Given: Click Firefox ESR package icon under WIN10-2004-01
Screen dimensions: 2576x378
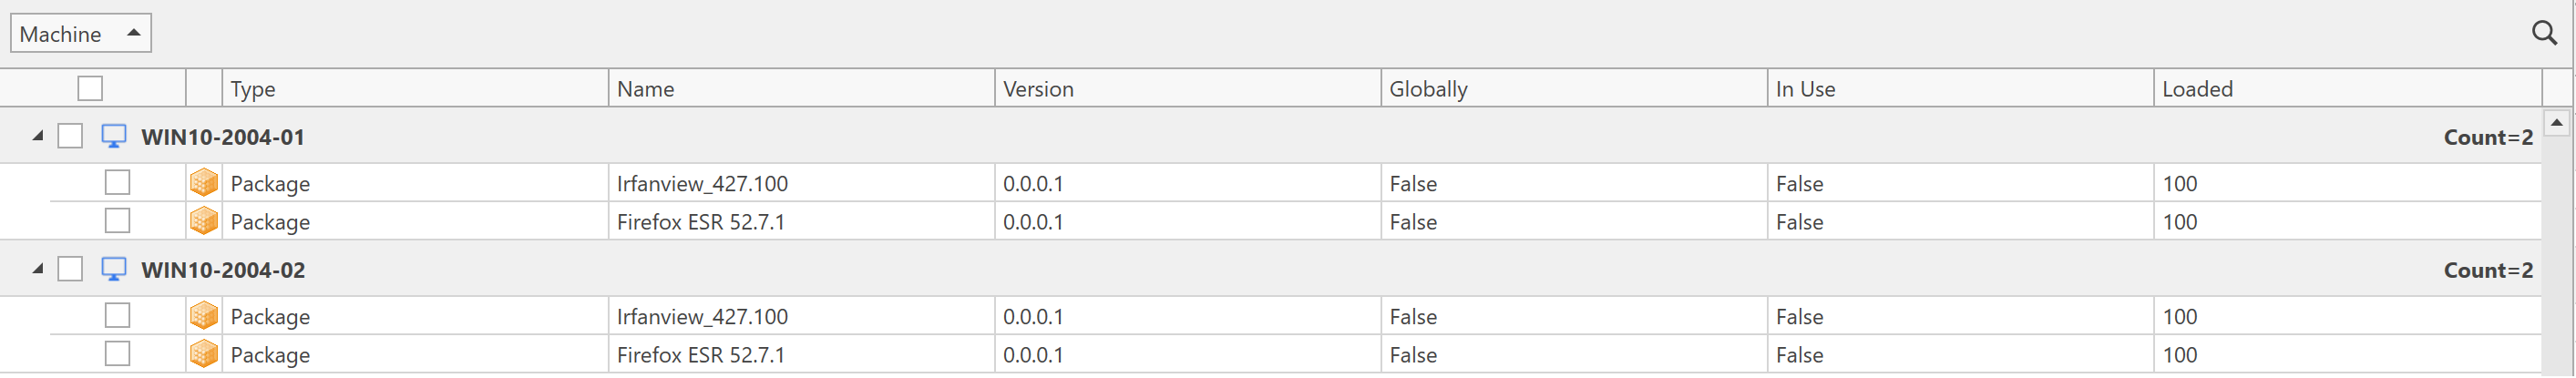Looking at the screenshot, I should tap(204, 220).
